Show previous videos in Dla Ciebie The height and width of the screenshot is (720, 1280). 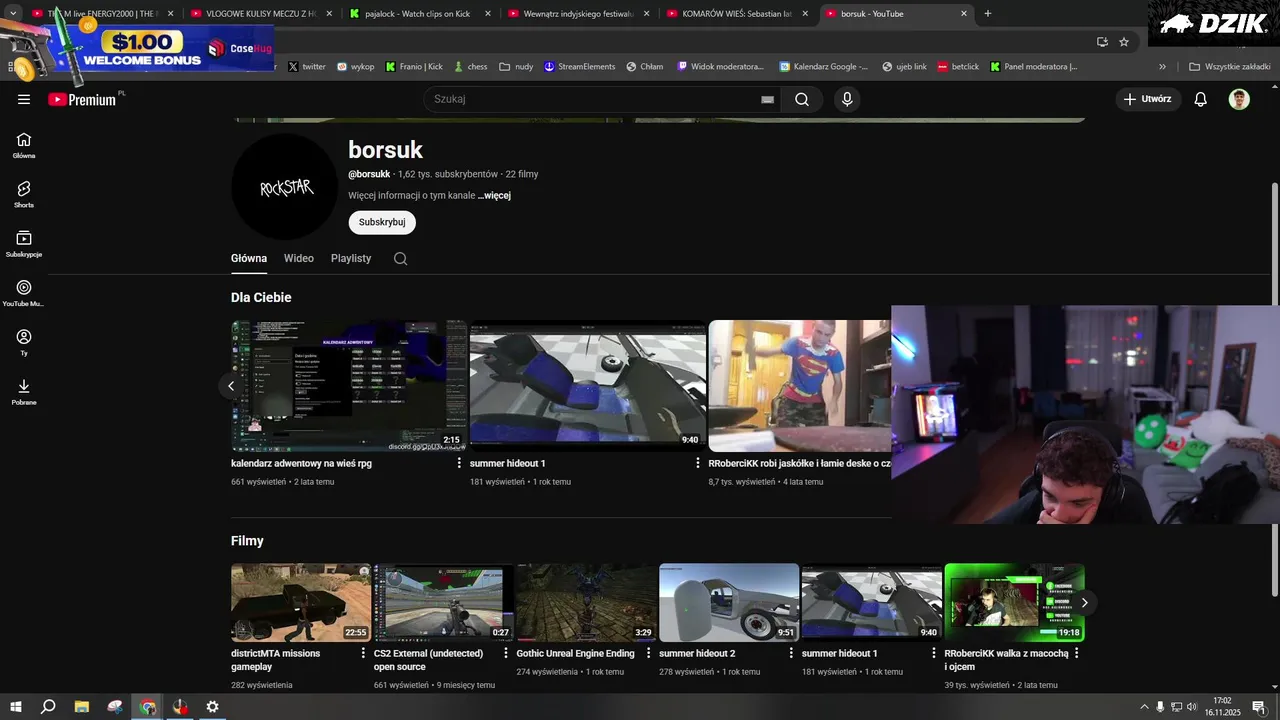pyautogui.click(x=231, y=386)
